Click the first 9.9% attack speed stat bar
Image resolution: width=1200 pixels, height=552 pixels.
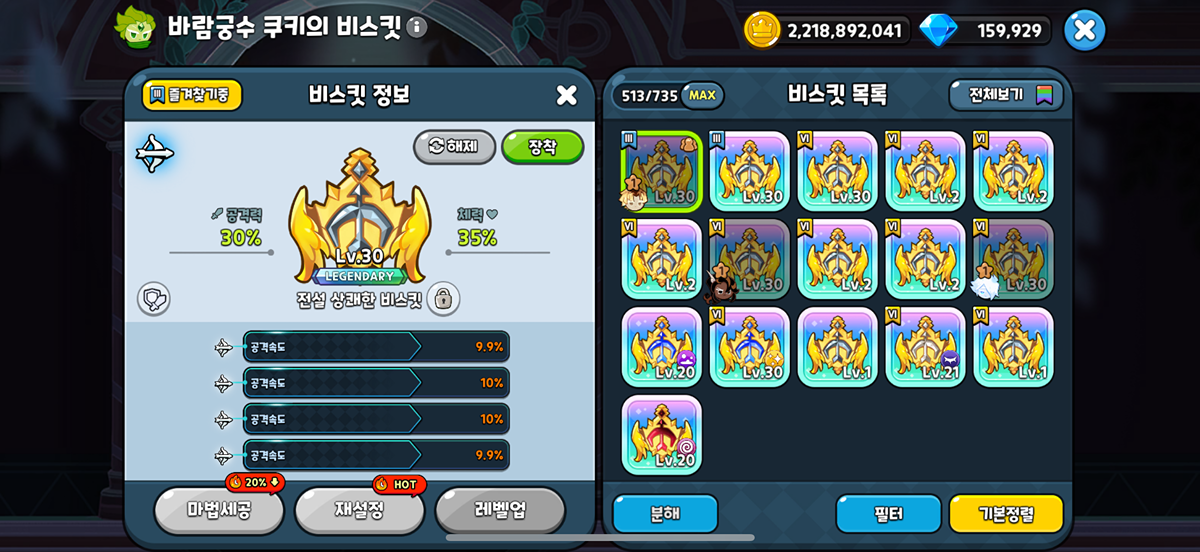pos(376,347)
